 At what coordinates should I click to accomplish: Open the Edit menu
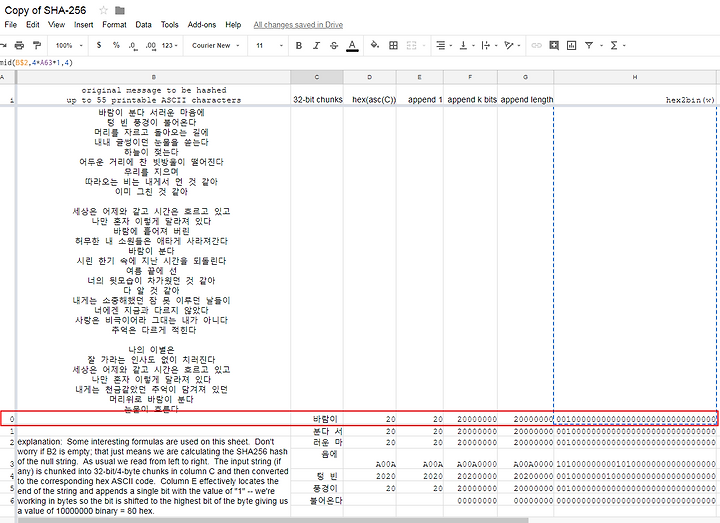point(33,25)
